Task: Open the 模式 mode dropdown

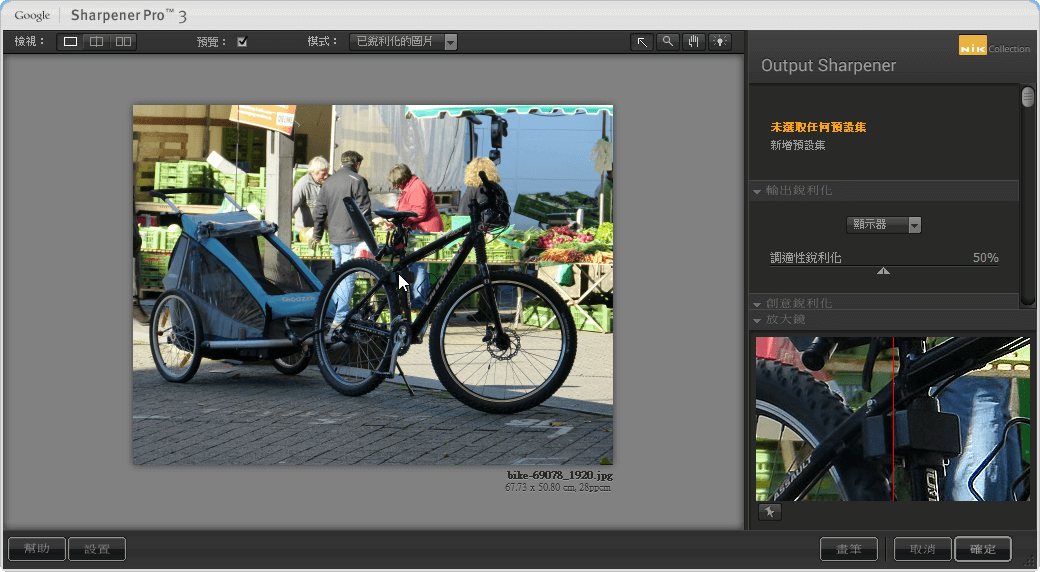Action: tap(403, 42)
